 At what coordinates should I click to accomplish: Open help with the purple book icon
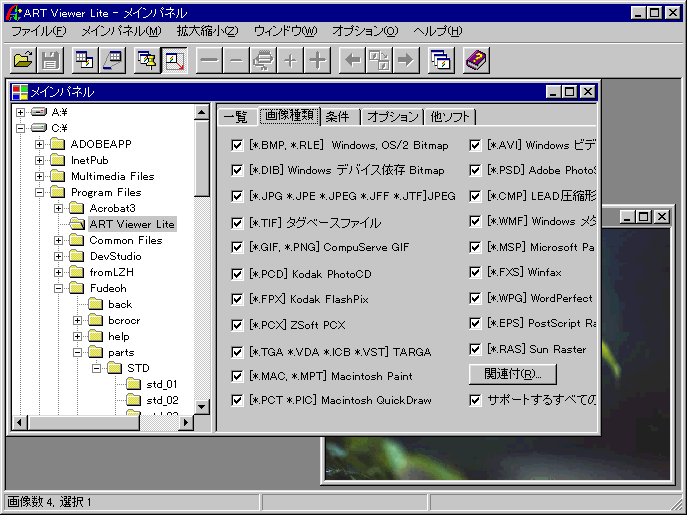pyautogui.click(x=476, y=60)
